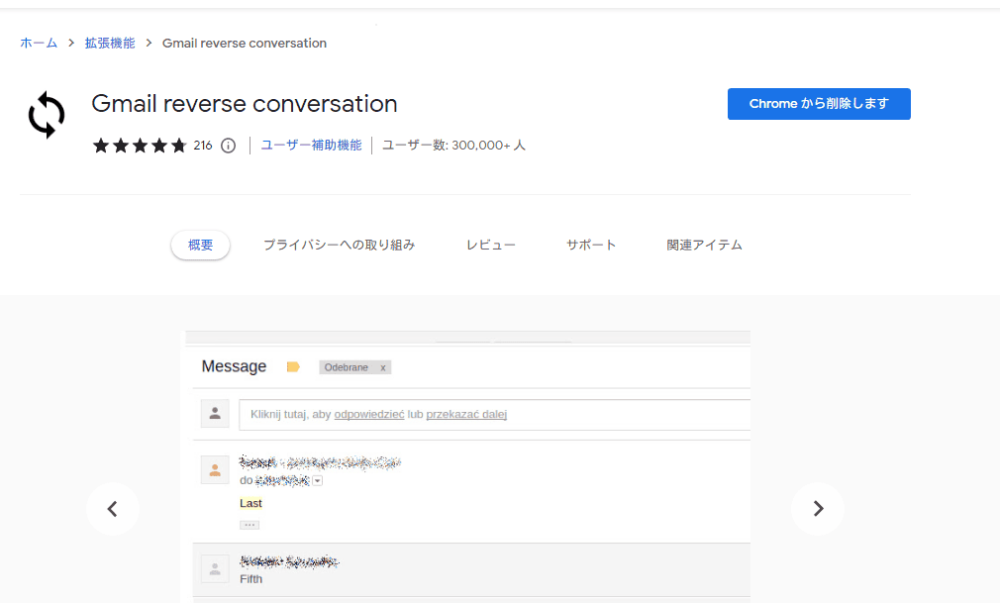Go to the サポート tab
The image size is (1000, 603).
click(x=591, y=245)
